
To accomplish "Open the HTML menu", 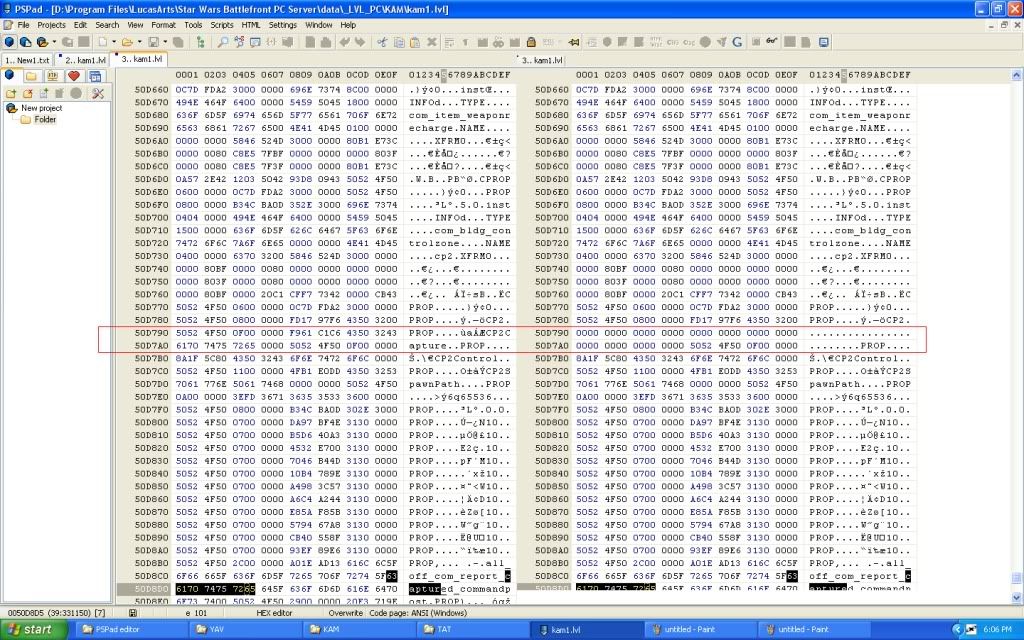I will point(251,25).
